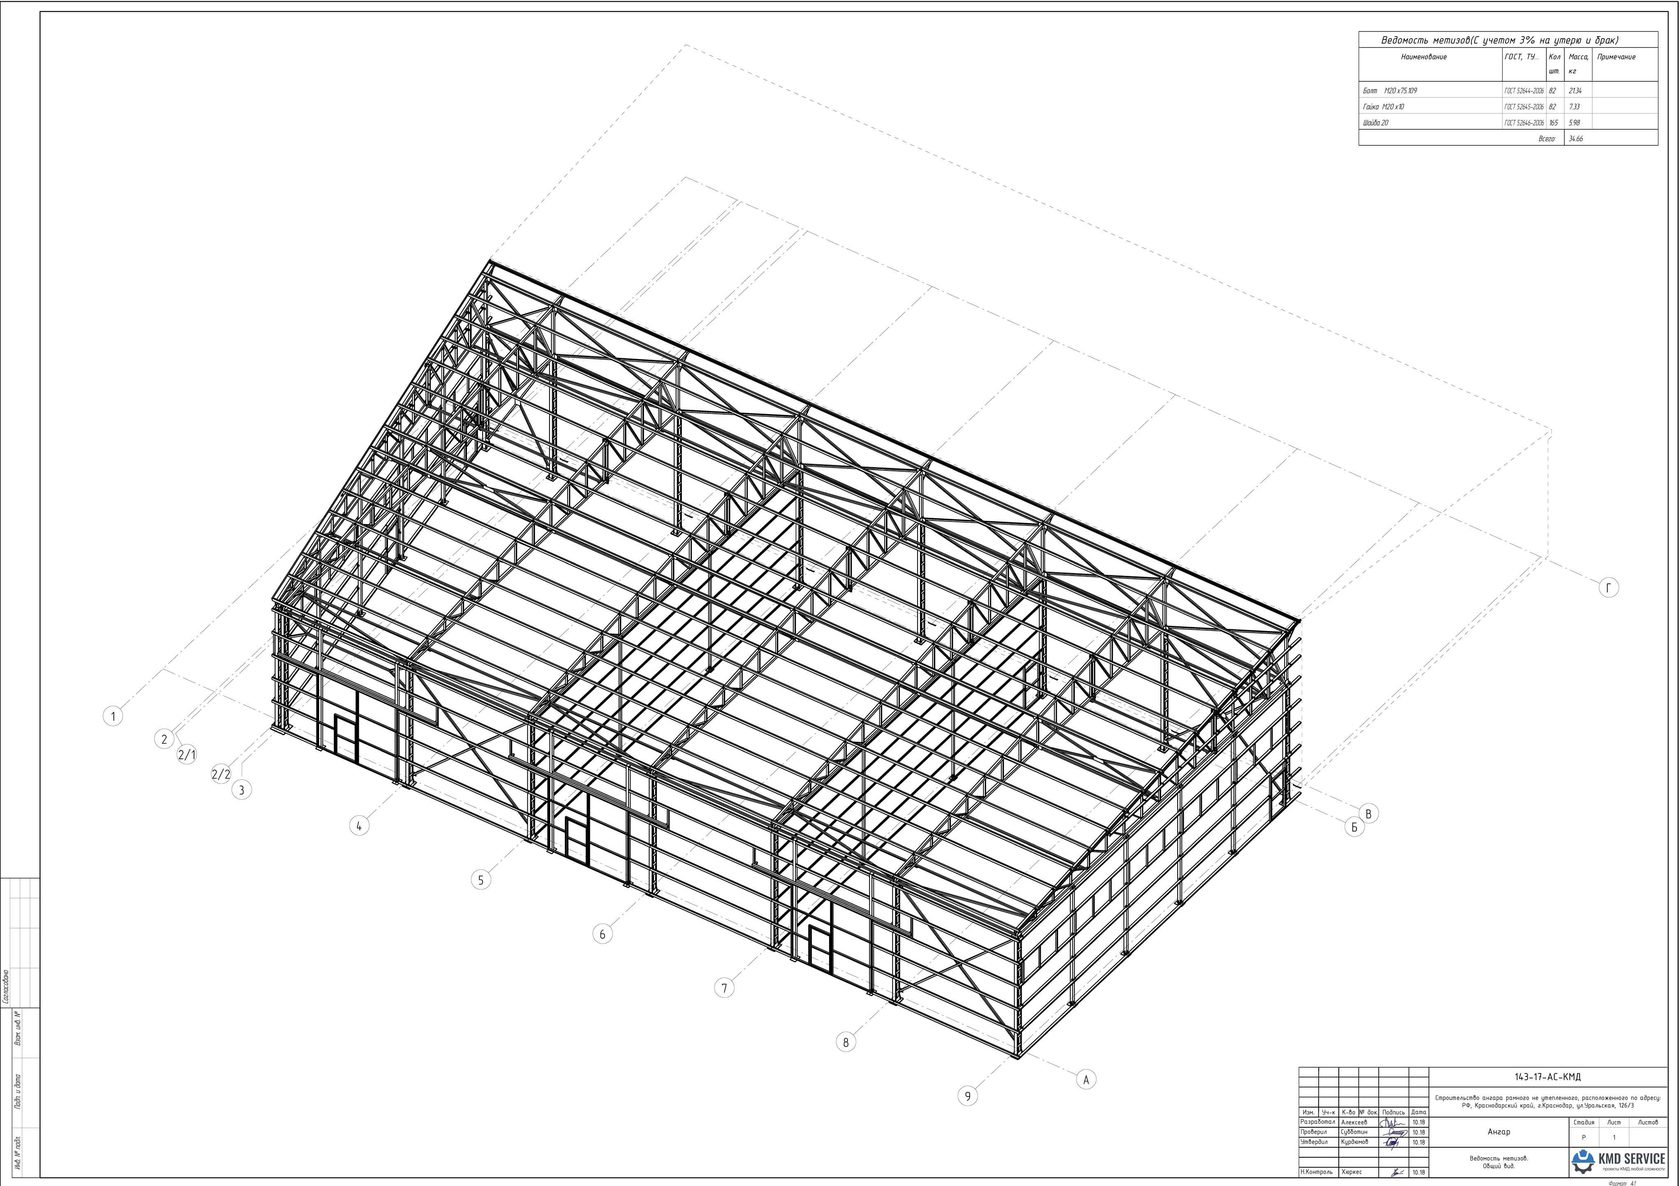The image size is (1680, 1186).
Task: Click the 'Ведомость метизов. Общий вид.' sheet name
Action: [1499, 1163]
